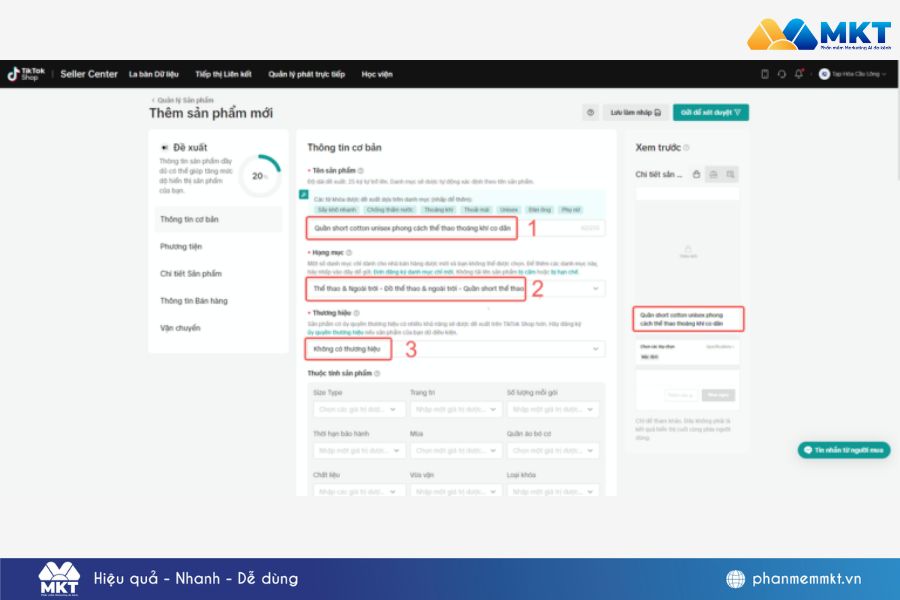Open Quản lý phát trực tiếp menu
Image resolution: width=900 pixels, height=600 pixels.
pos(307,74)
